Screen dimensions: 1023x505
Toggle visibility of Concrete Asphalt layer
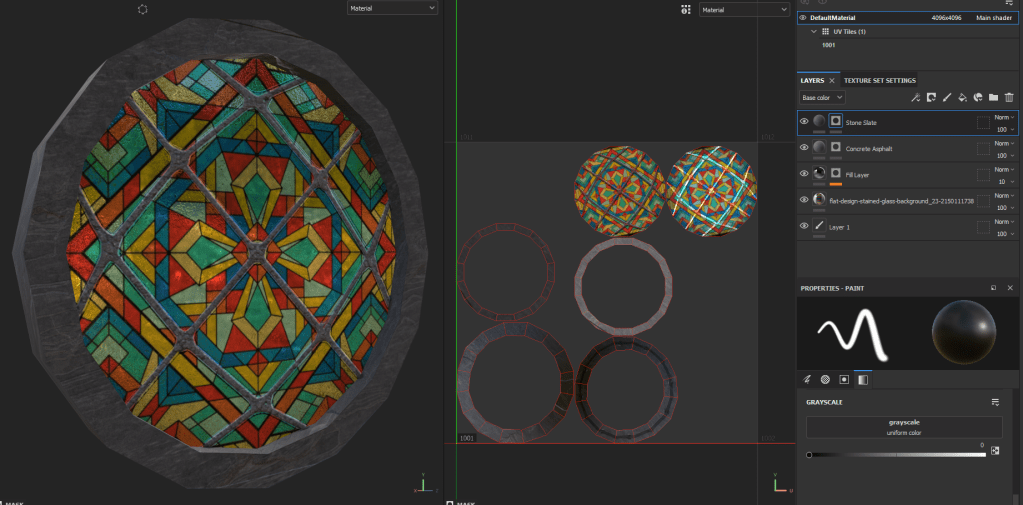pos(804,148)
